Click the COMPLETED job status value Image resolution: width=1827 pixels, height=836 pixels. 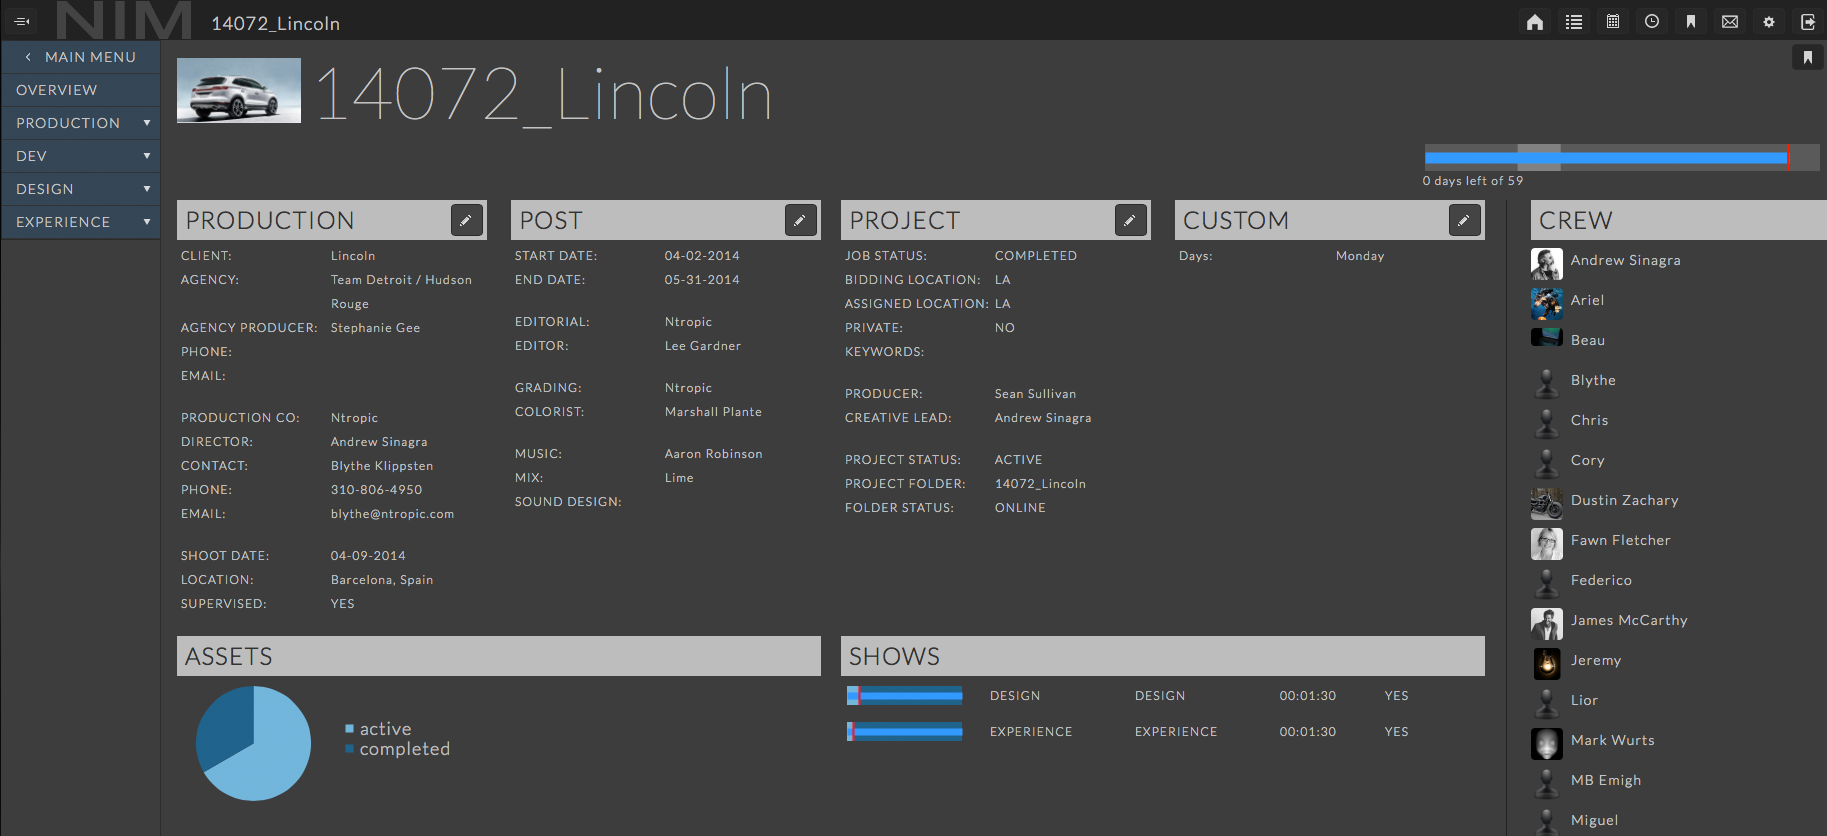1036,256
